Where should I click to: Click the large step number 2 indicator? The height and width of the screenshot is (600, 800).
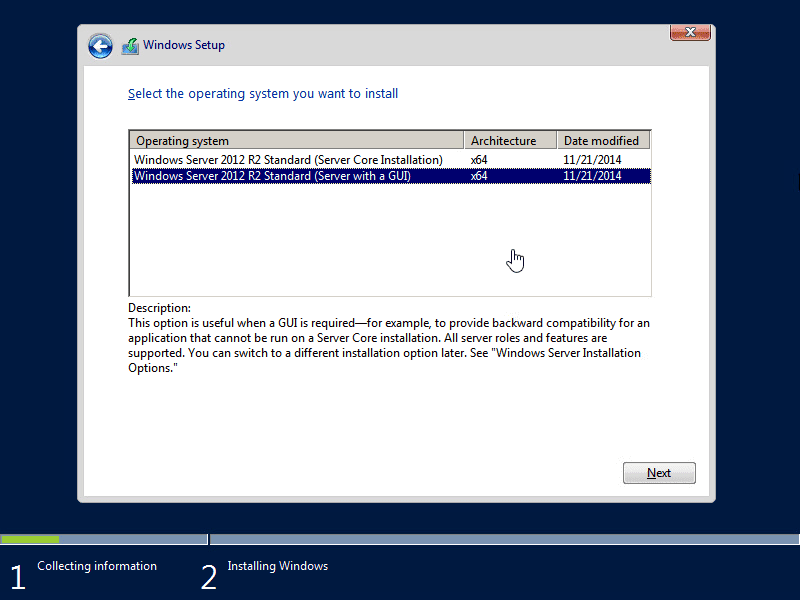209,576
